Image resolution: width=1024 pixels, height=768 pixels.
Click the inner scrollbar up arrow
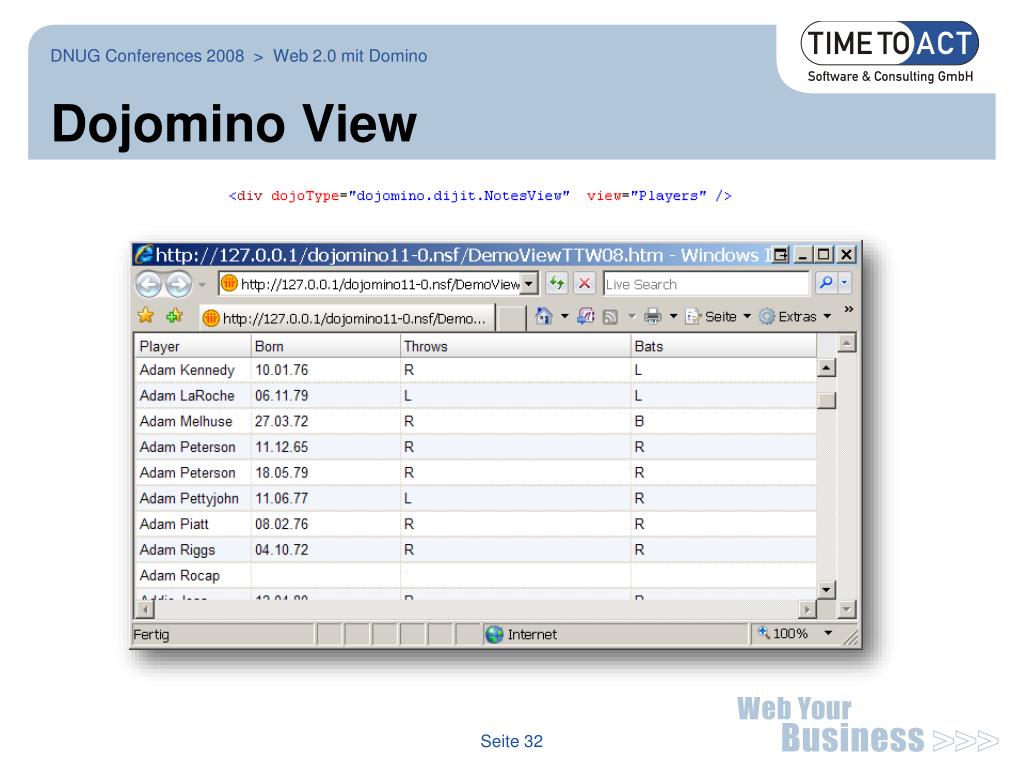pyautogui.click(x=826, y=368)
